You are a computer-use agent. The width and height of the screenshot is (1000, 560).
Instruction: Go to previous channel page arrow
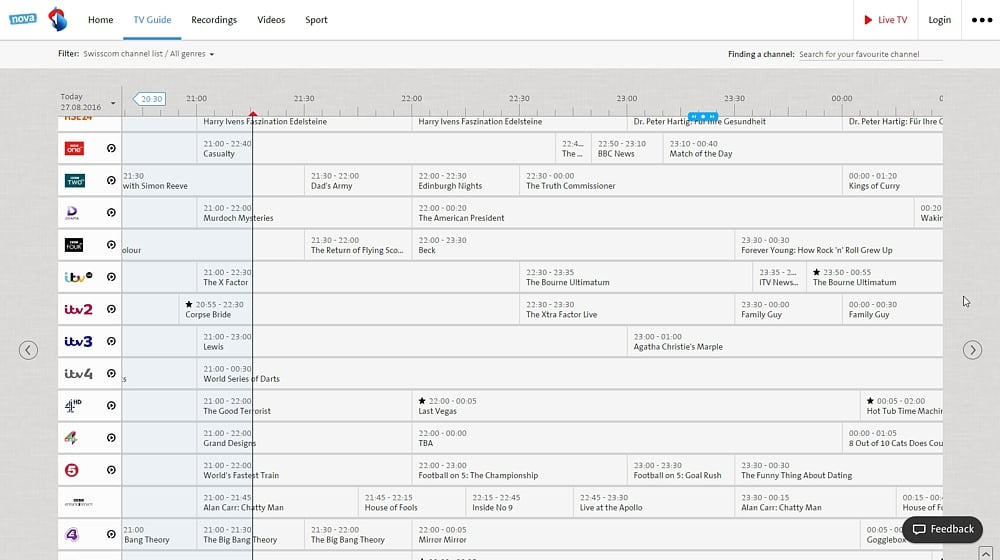pos(28,350)
